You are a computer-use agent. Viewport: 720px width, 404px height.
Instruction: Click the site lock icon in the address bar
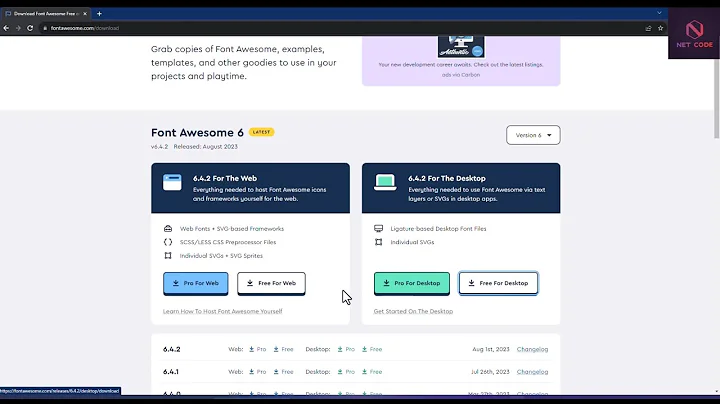click(45, 28)
